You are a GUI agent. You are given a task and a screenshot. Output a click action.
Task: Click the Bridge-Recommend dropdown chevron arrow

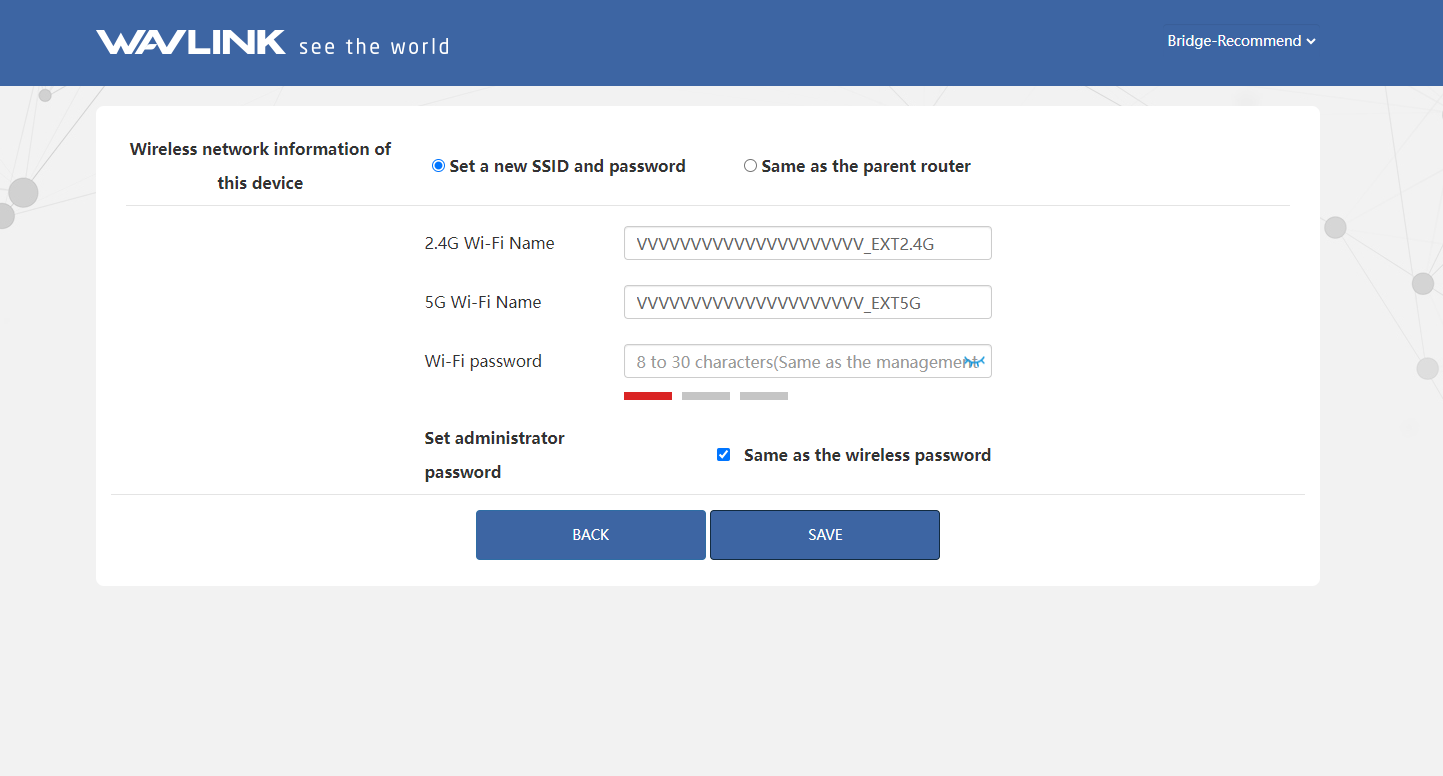click(1311, 42)
